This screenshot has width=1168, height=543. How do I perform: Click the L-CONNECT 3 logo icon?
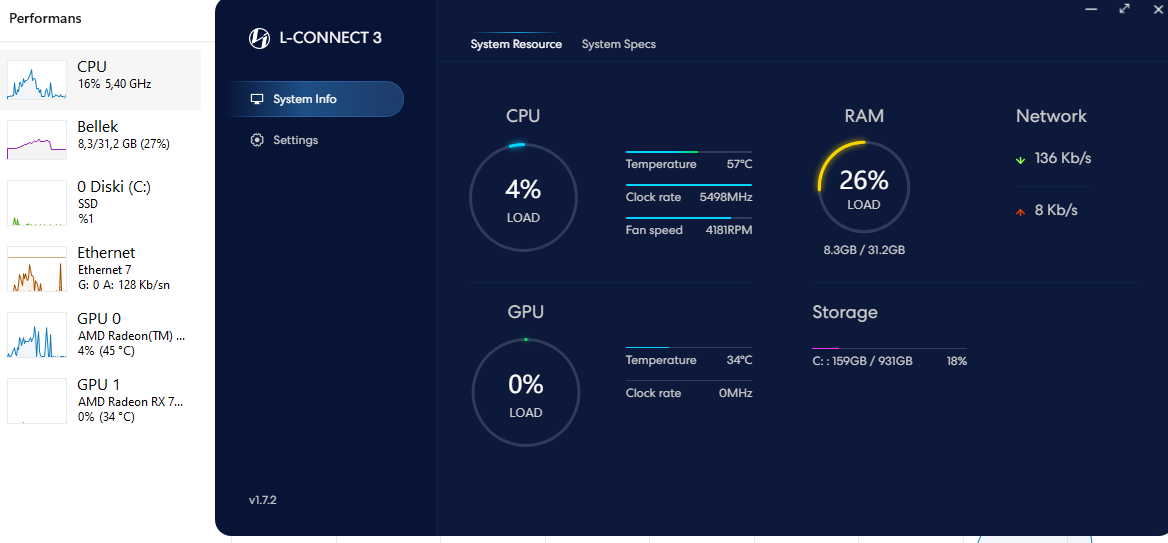258,38
